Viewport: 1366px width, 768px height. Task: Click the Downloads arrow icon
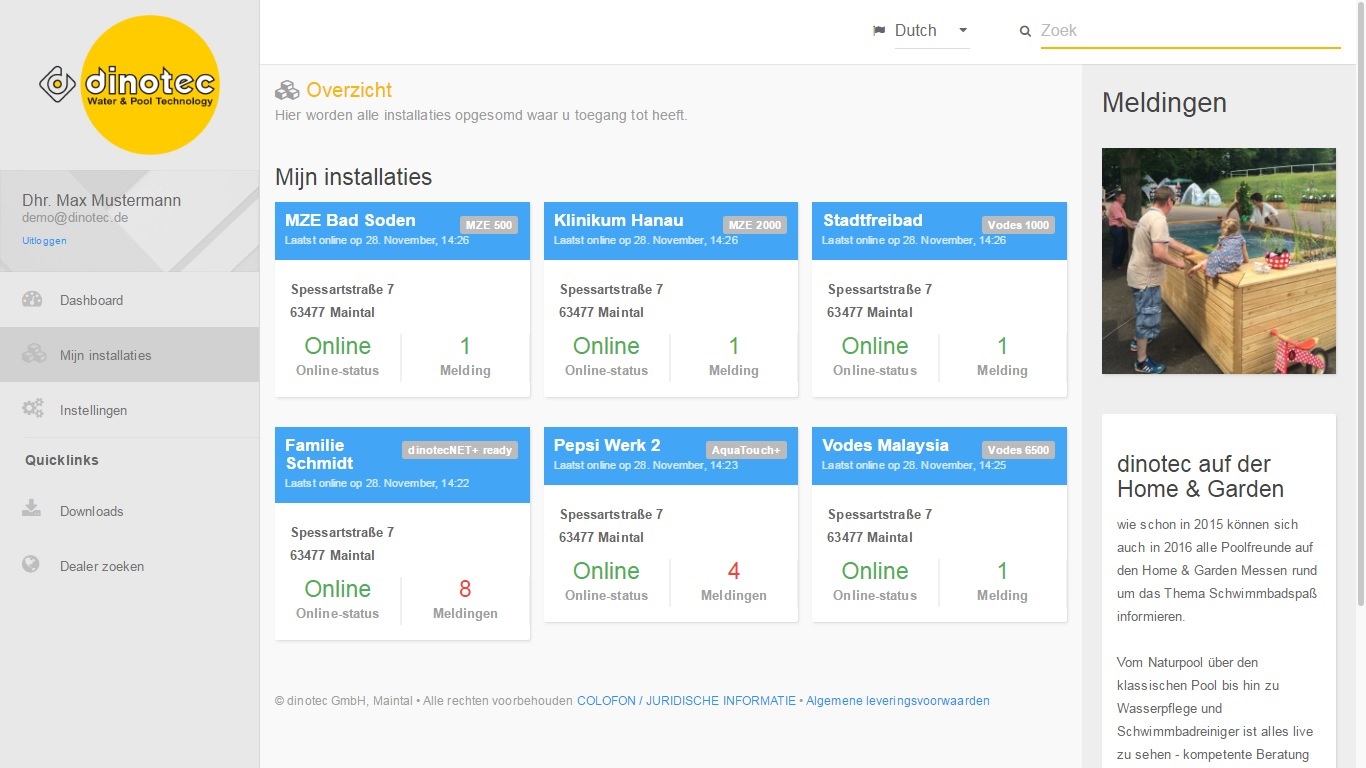click(x=32, y=509)
